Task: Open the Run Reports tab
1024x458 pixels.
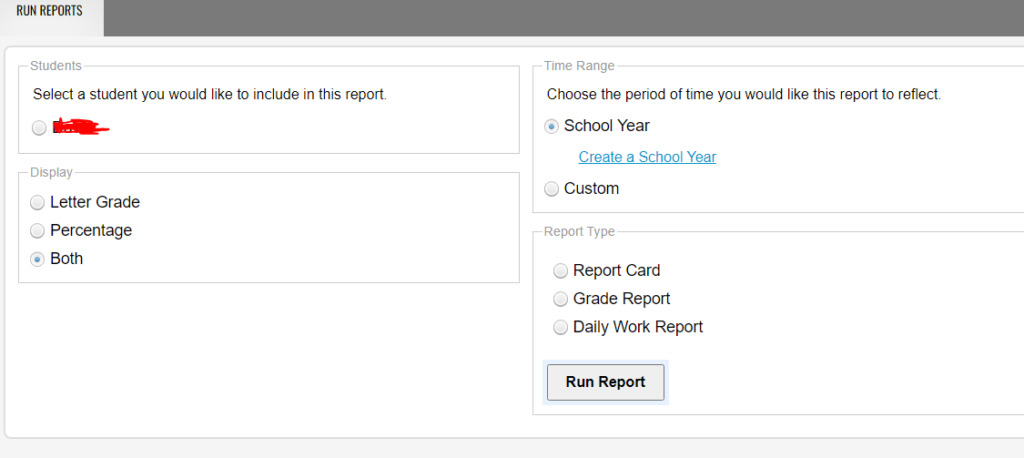Action: click(50, 12)
